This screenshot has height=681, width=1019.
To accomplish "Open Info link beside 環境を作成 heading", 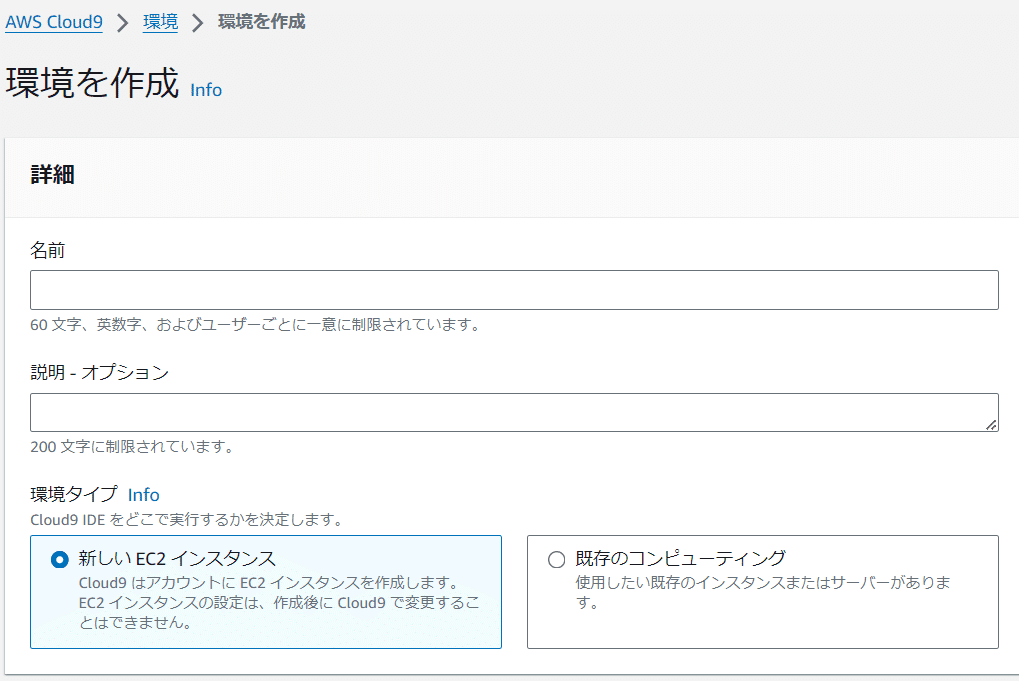I will coord(206,90).
